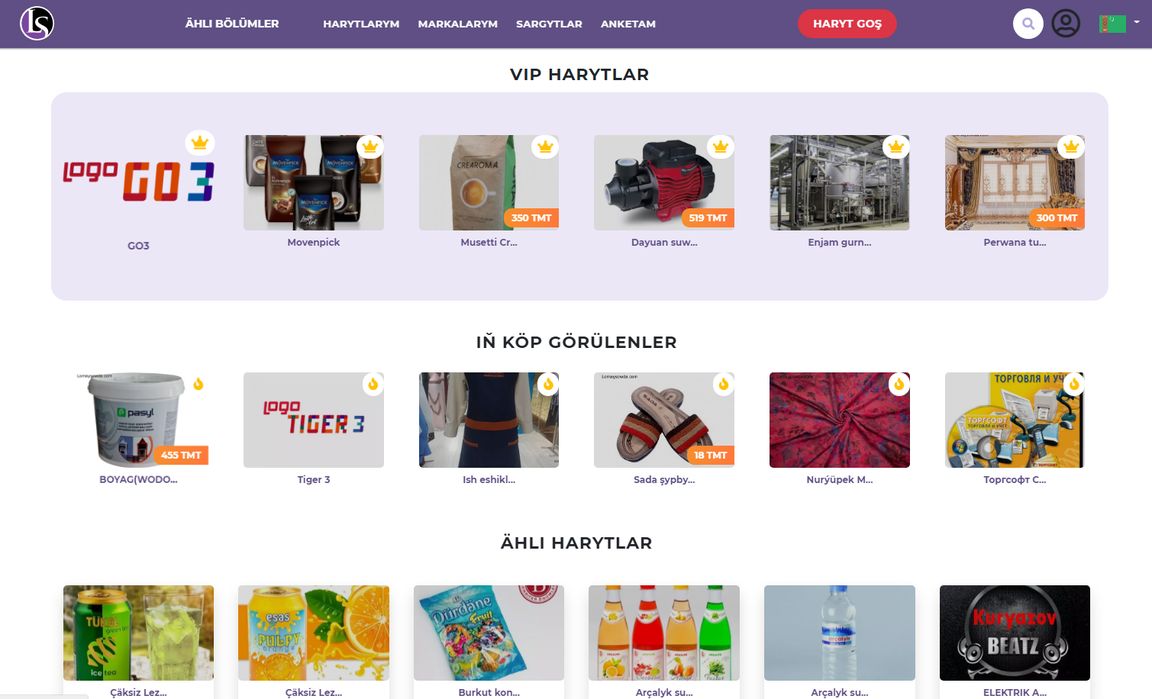Image resolution: width=1152 pixels, height=699 pixels.
Task: Go to SARGYTLAR menu item
Action: point(549,24)
